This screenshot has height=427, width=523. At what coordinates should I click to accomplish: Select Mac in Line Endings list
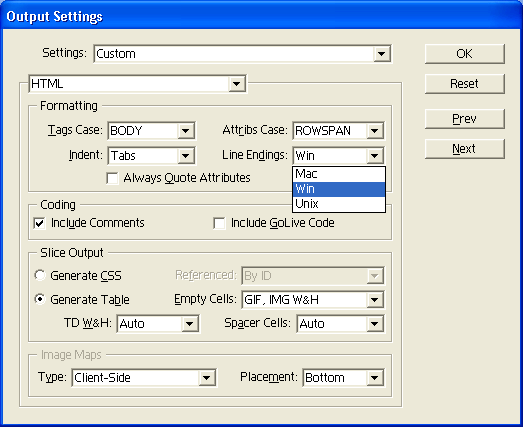339,174
